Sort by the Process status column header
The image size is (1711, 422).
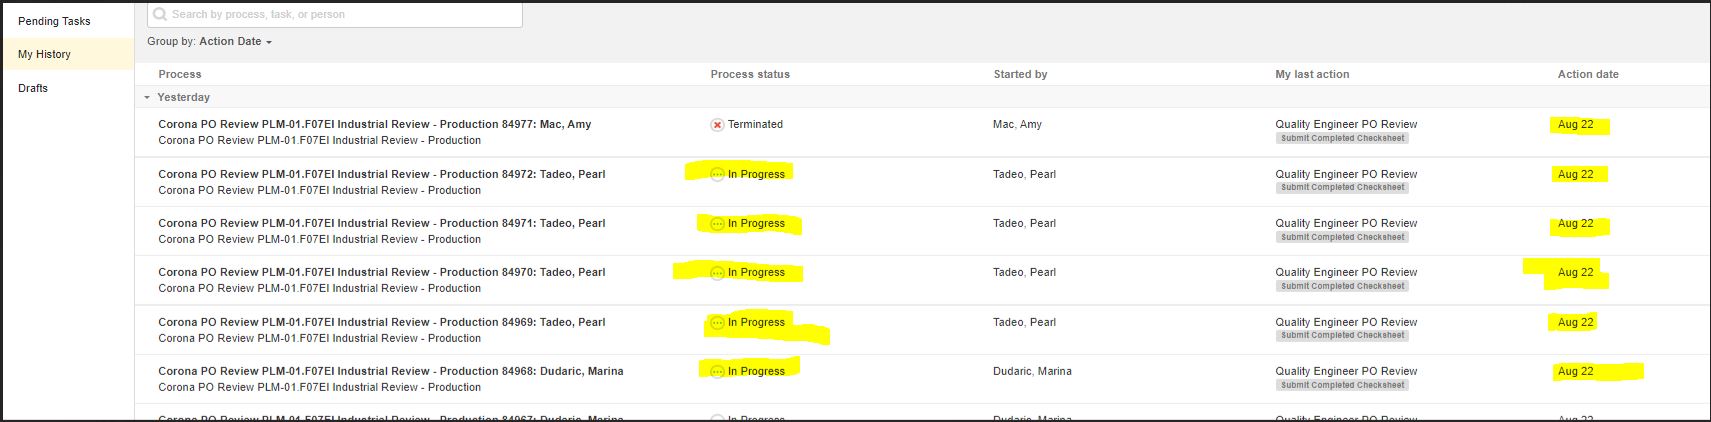point(750,75)
